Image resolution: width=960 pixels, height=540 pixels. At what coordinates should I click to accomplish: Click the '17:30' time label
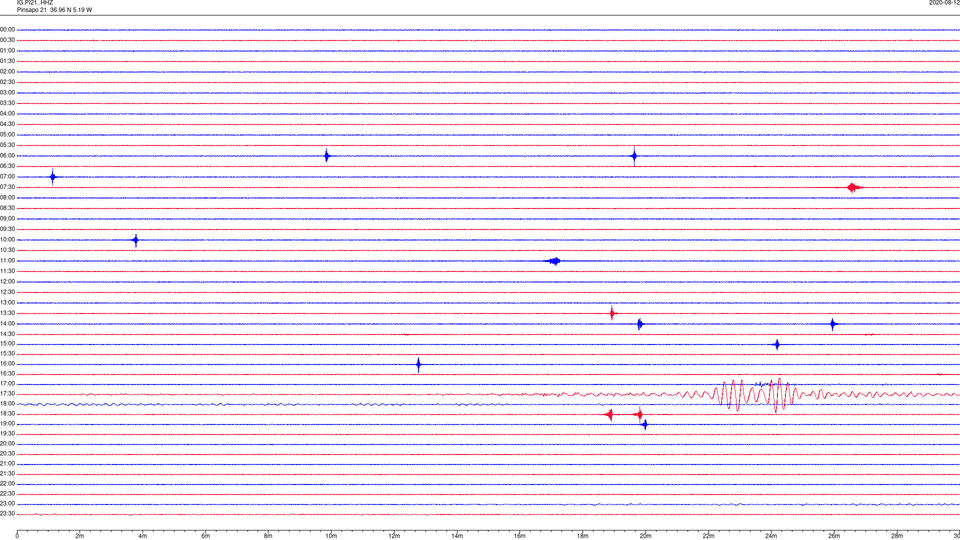coord(7,394)
